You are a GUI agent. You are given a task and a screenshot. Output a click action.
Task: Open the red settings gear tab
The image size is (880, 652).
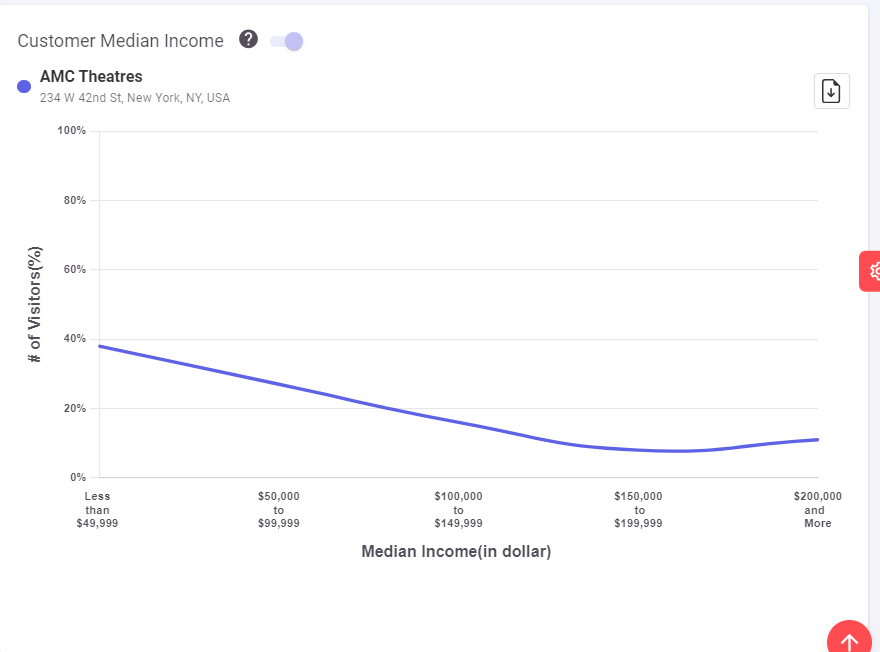click(872, 270)
